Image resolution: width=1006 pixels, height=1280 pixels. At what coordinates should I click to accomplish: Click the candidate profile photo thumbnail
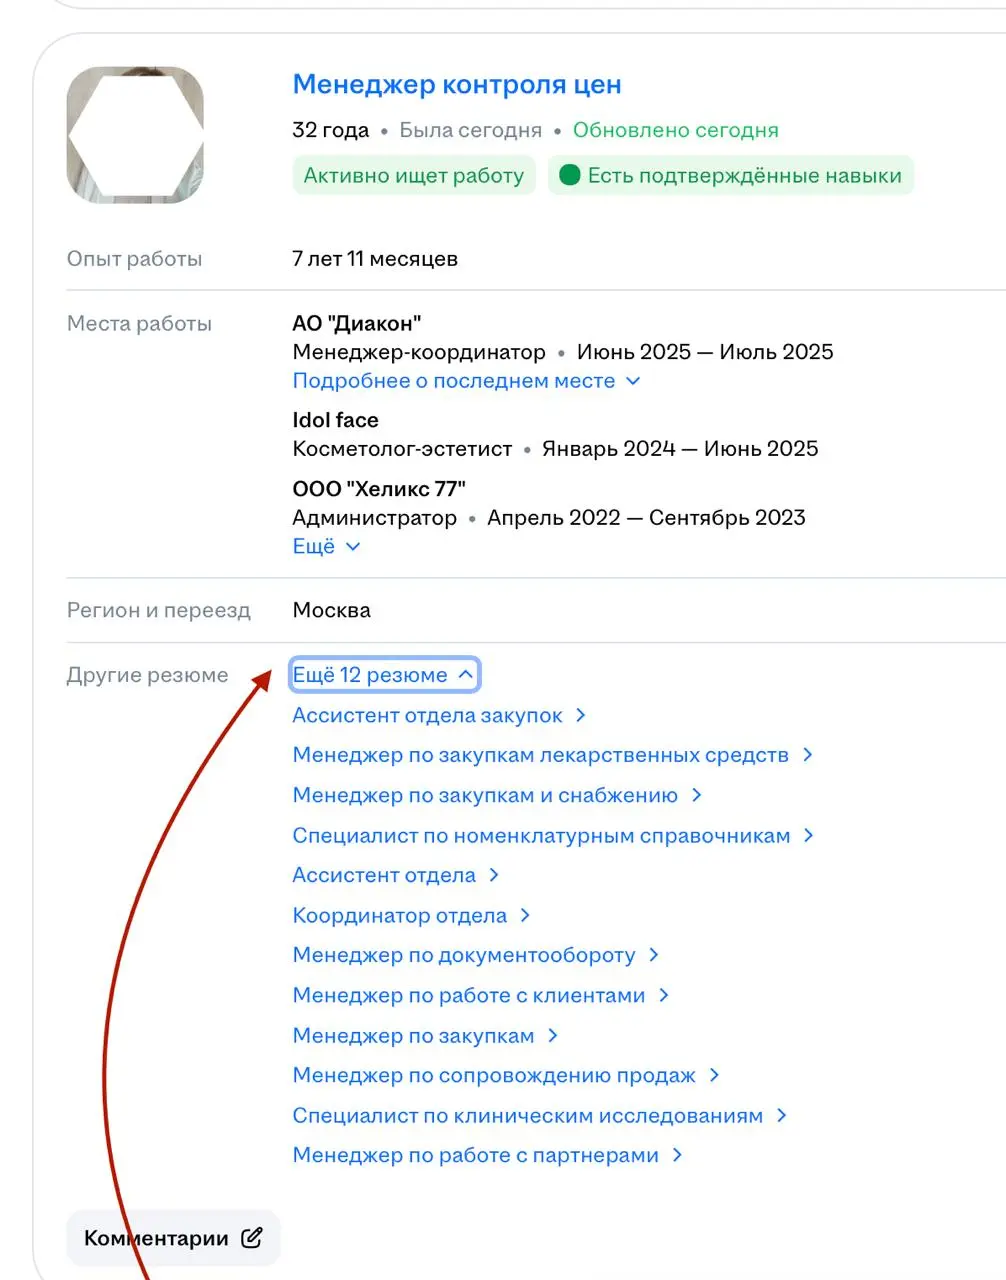(135, 135)
